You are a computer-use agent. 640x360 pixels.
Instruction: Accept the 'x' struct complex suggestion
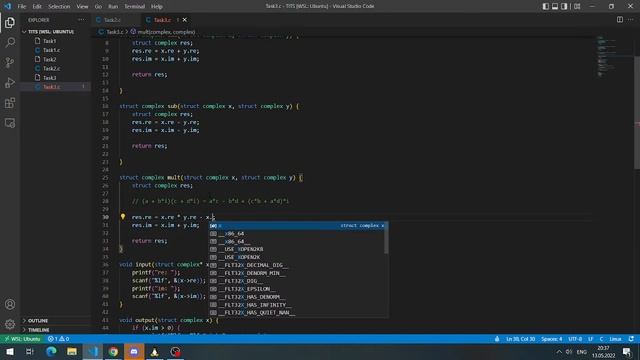297,226
